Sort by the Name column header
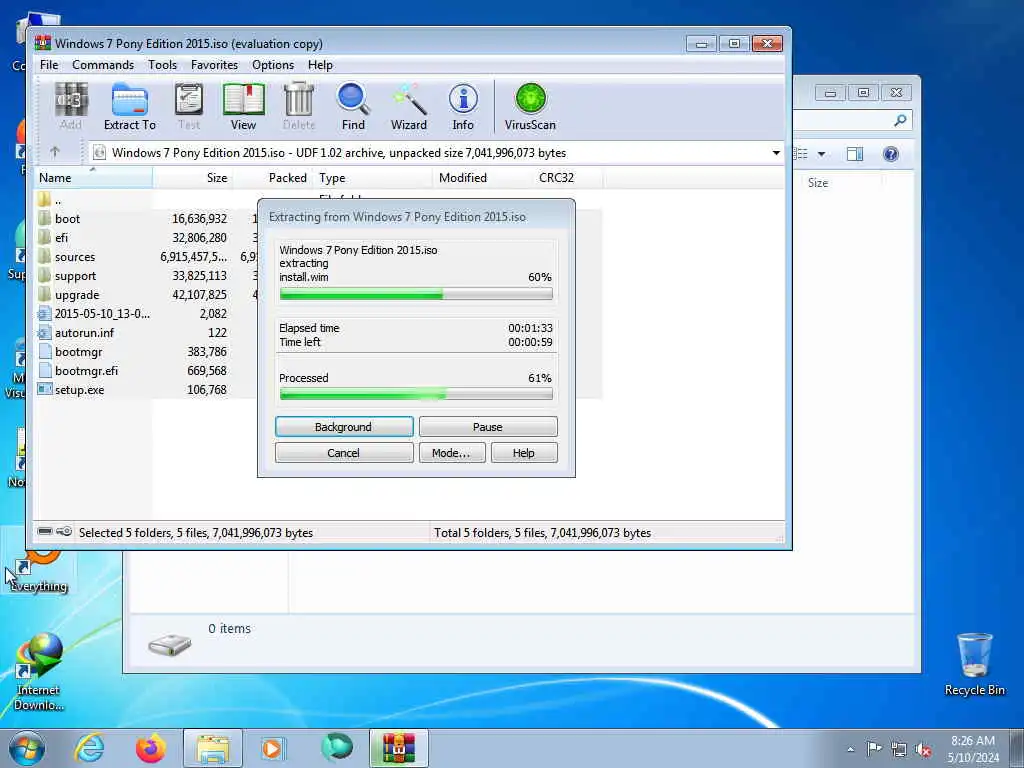 pyautogui.click(x=93, y=178)
